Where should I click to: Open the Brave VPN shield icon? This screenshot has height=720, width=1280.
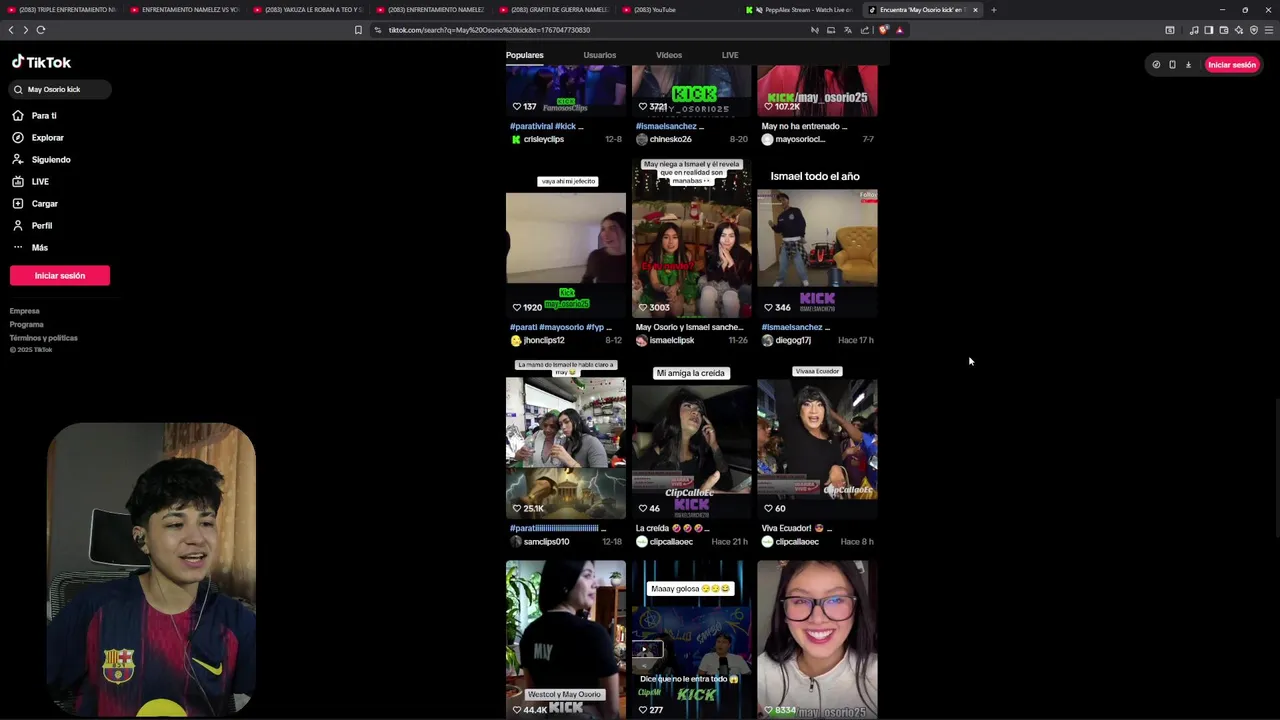tap(1254, 30)
